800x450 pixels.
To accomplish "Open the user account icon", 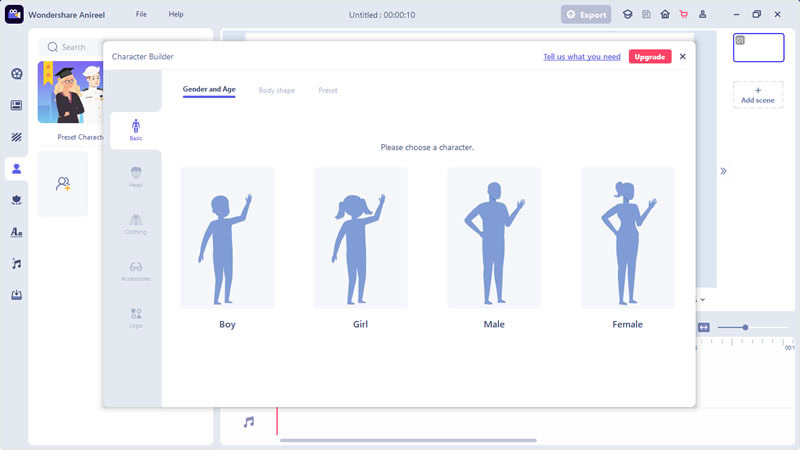I will 703,14.
